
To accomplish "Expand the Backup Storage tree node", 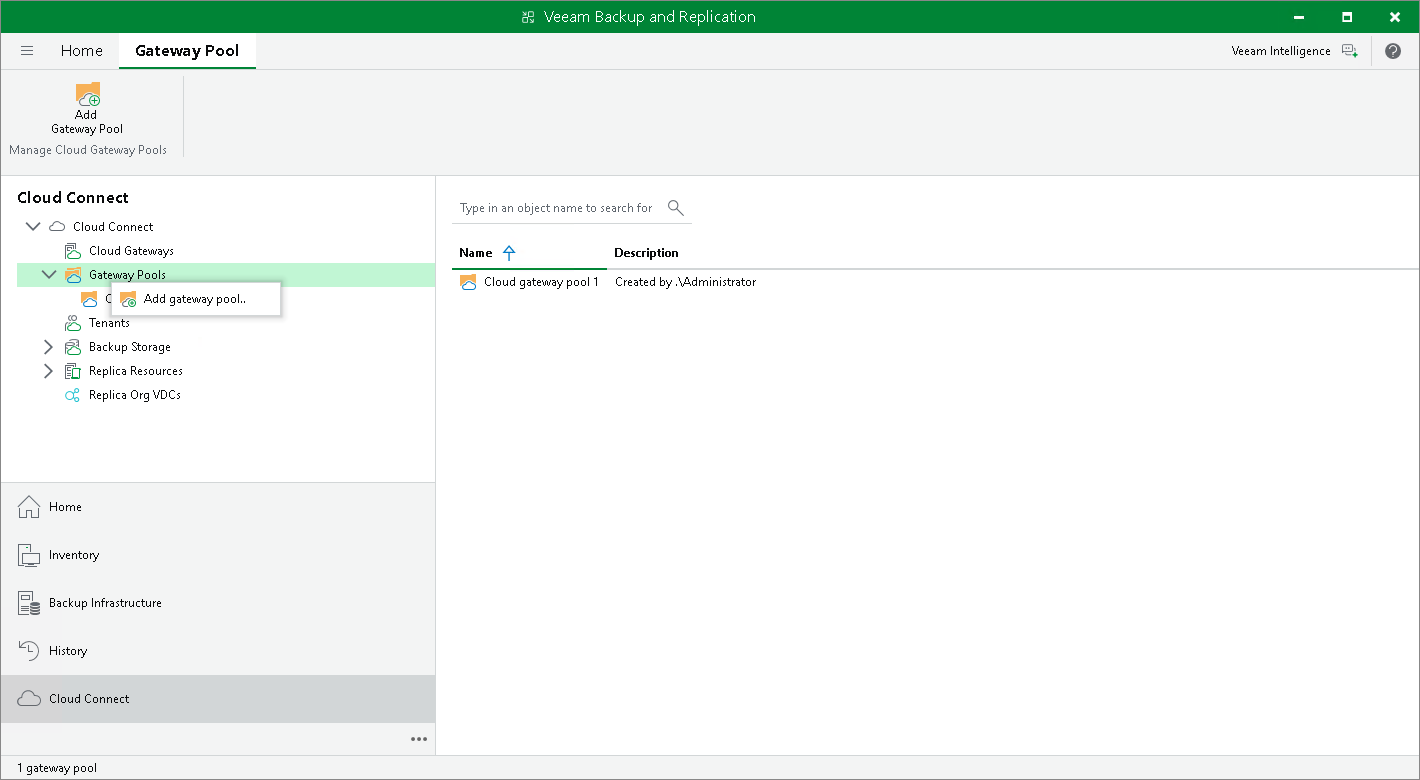I will (48, 347).
